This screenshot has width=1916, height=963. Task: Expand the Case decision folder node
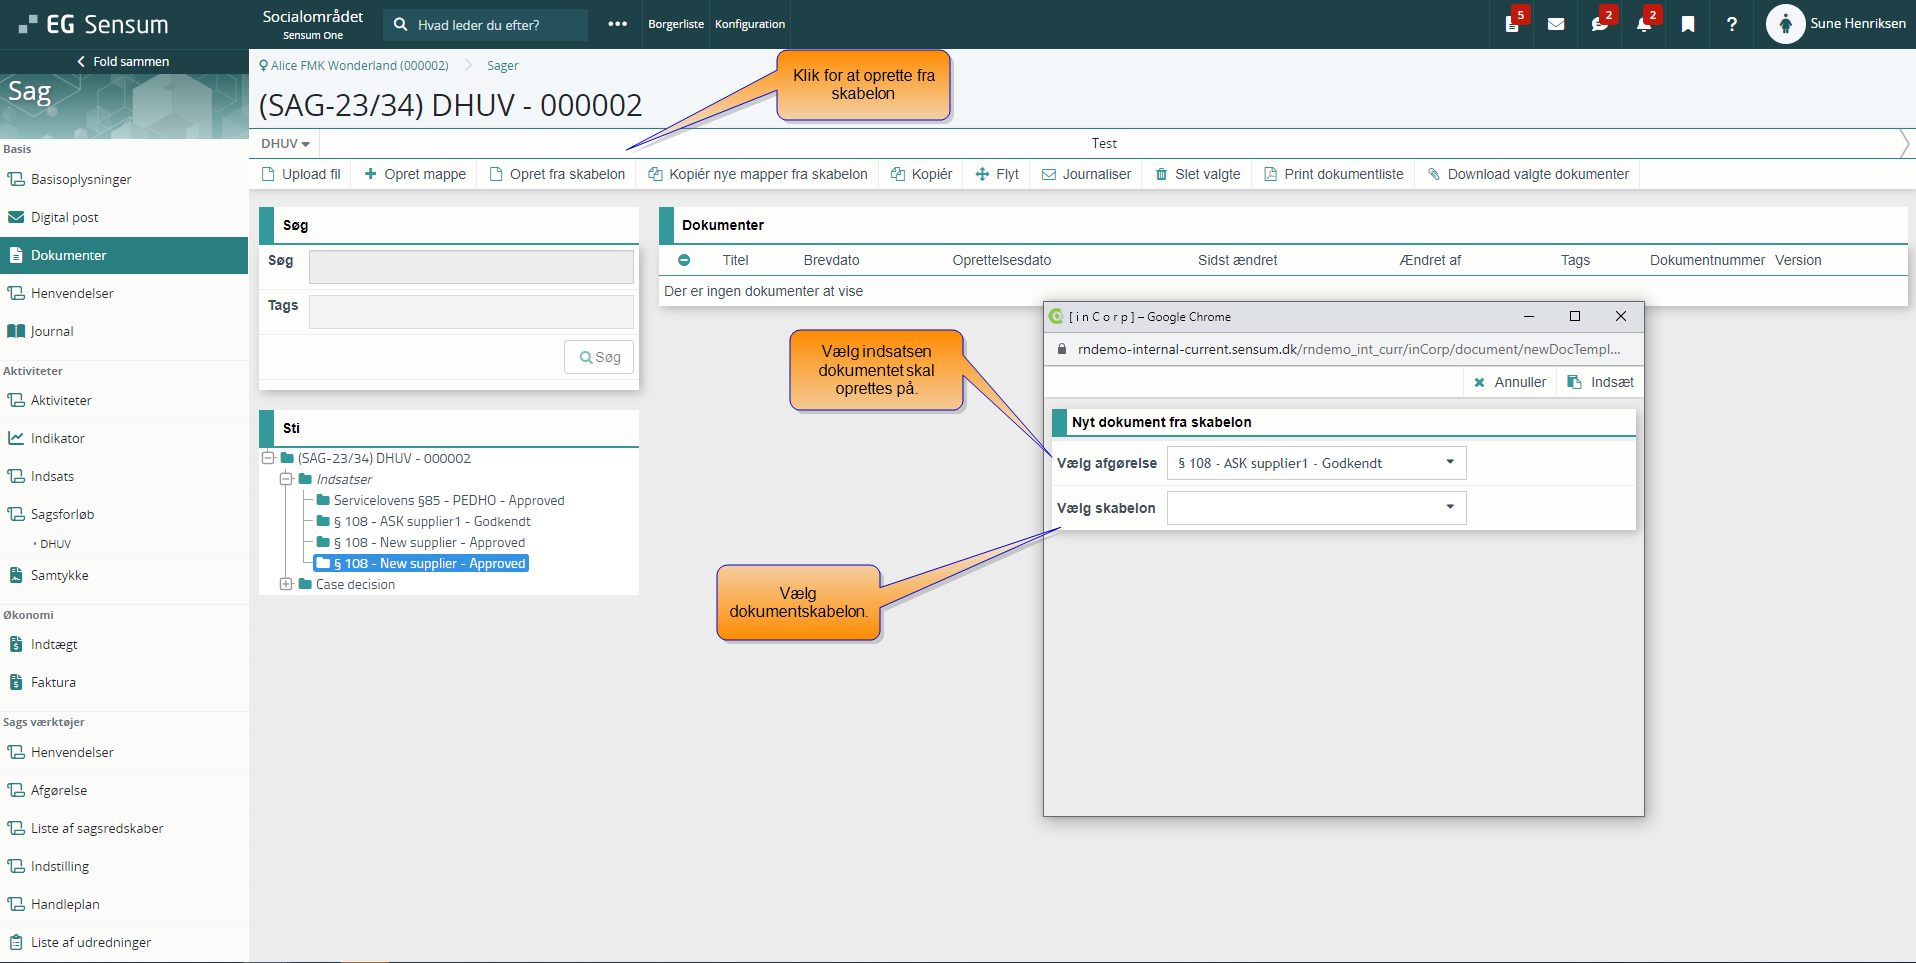286,584
